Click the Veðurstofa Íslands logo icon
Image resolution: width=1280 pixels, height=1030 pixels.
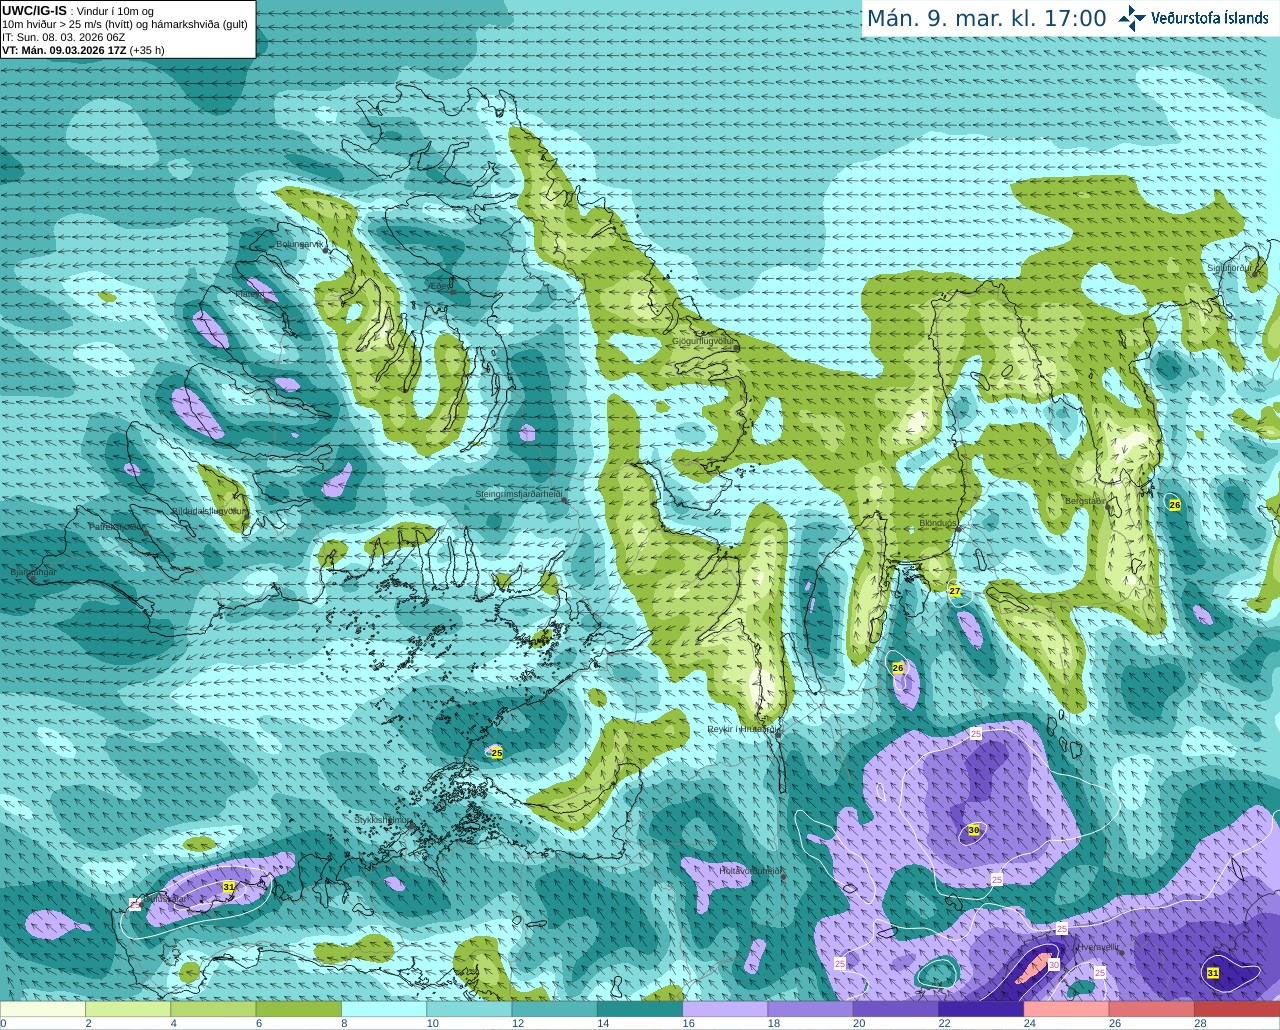pyautogui.click(x=1132, y=18)
